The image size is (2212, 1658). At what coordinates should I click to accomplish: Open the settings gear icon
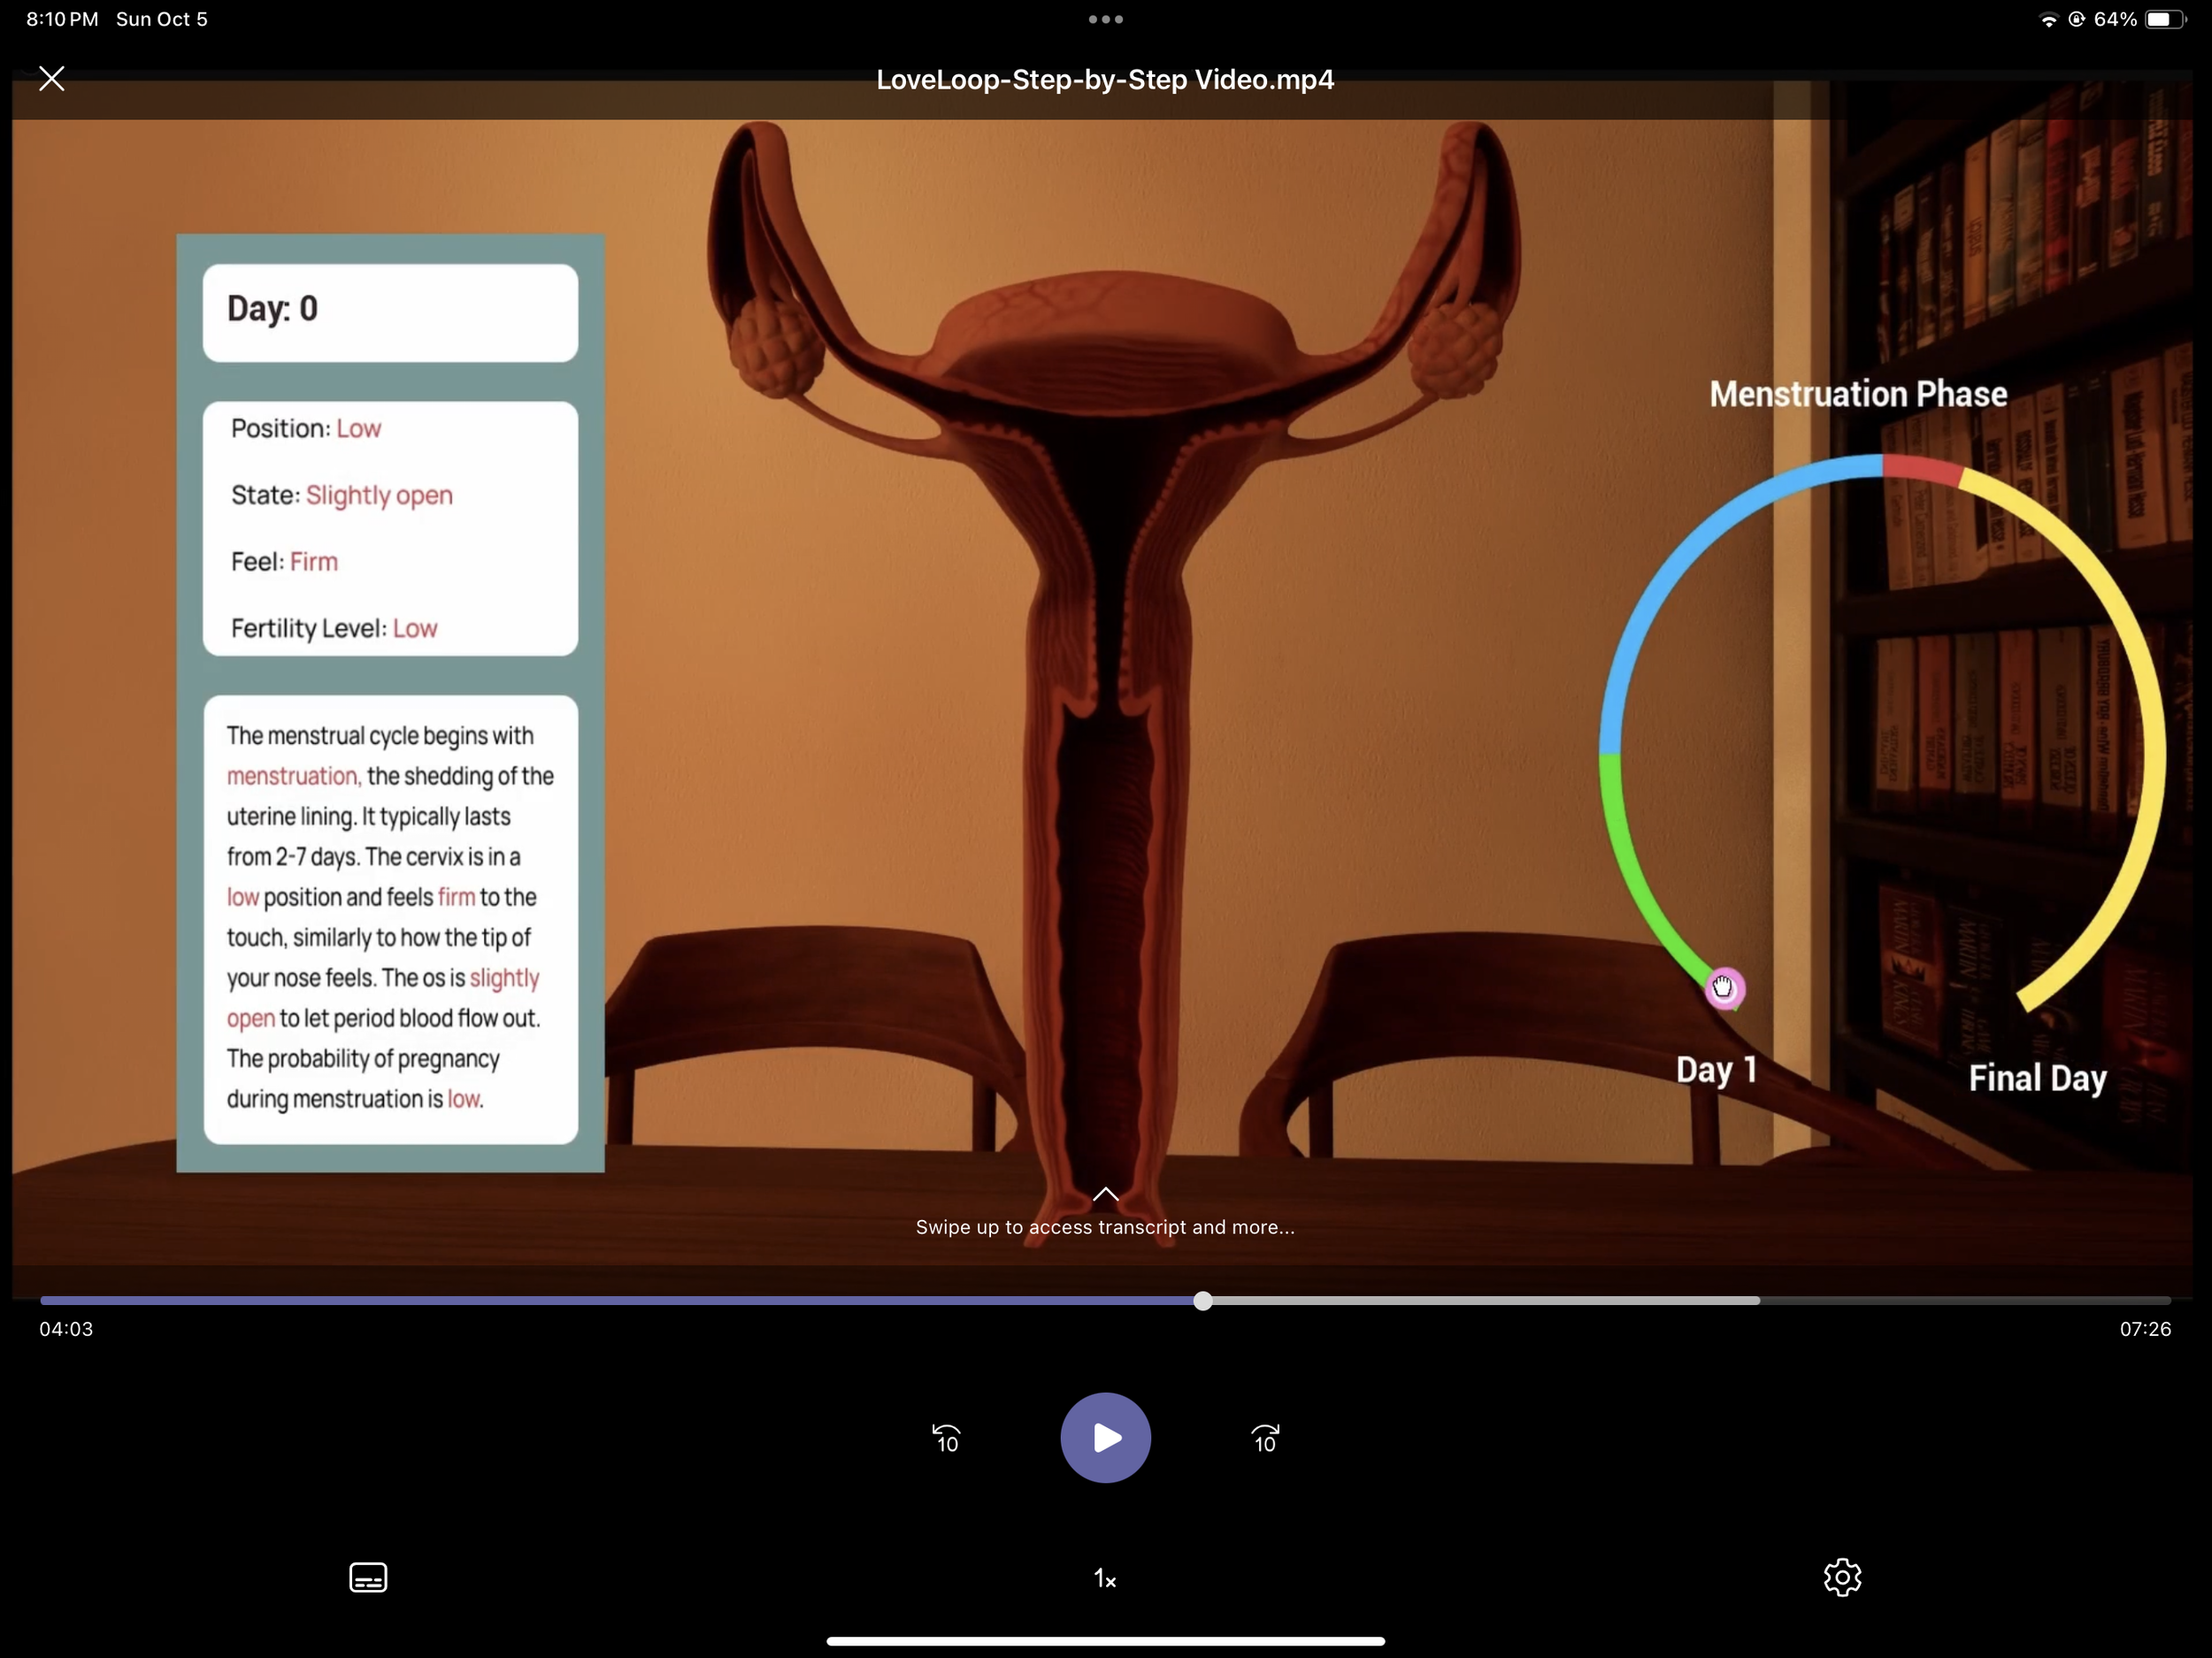point(1842,1577)
